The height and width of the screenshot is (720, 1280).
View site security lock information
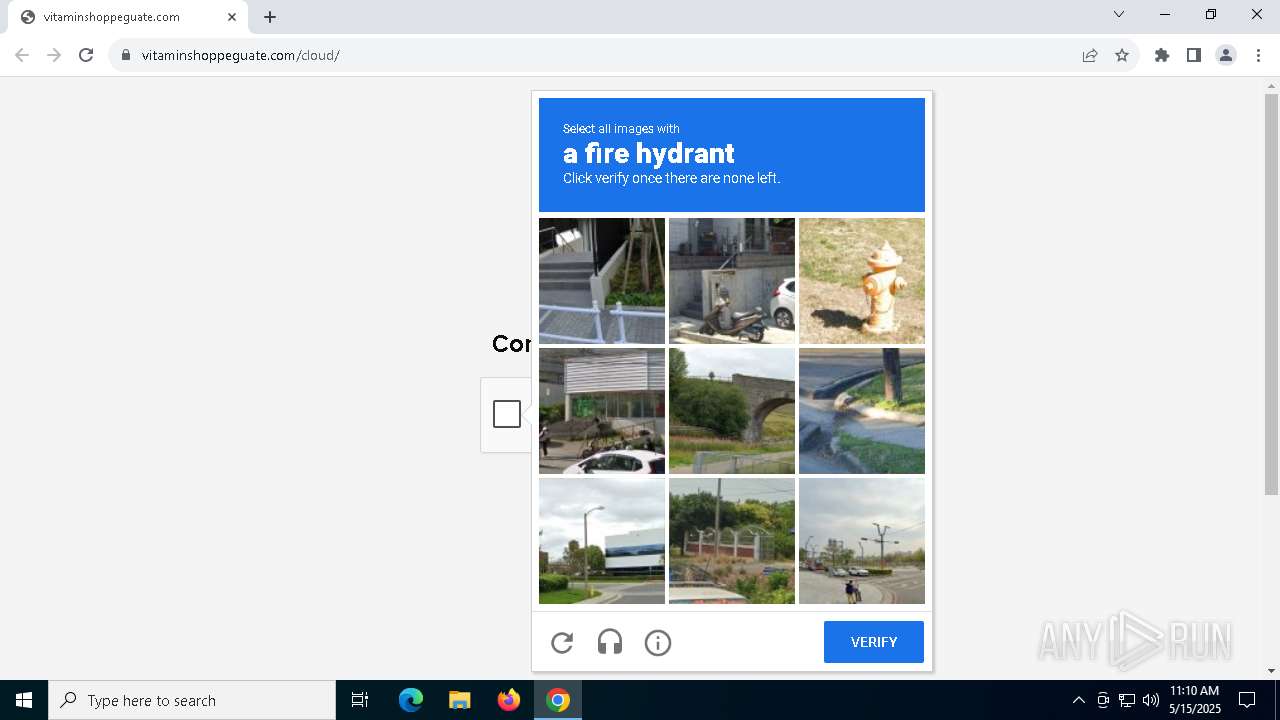[126, 55]
